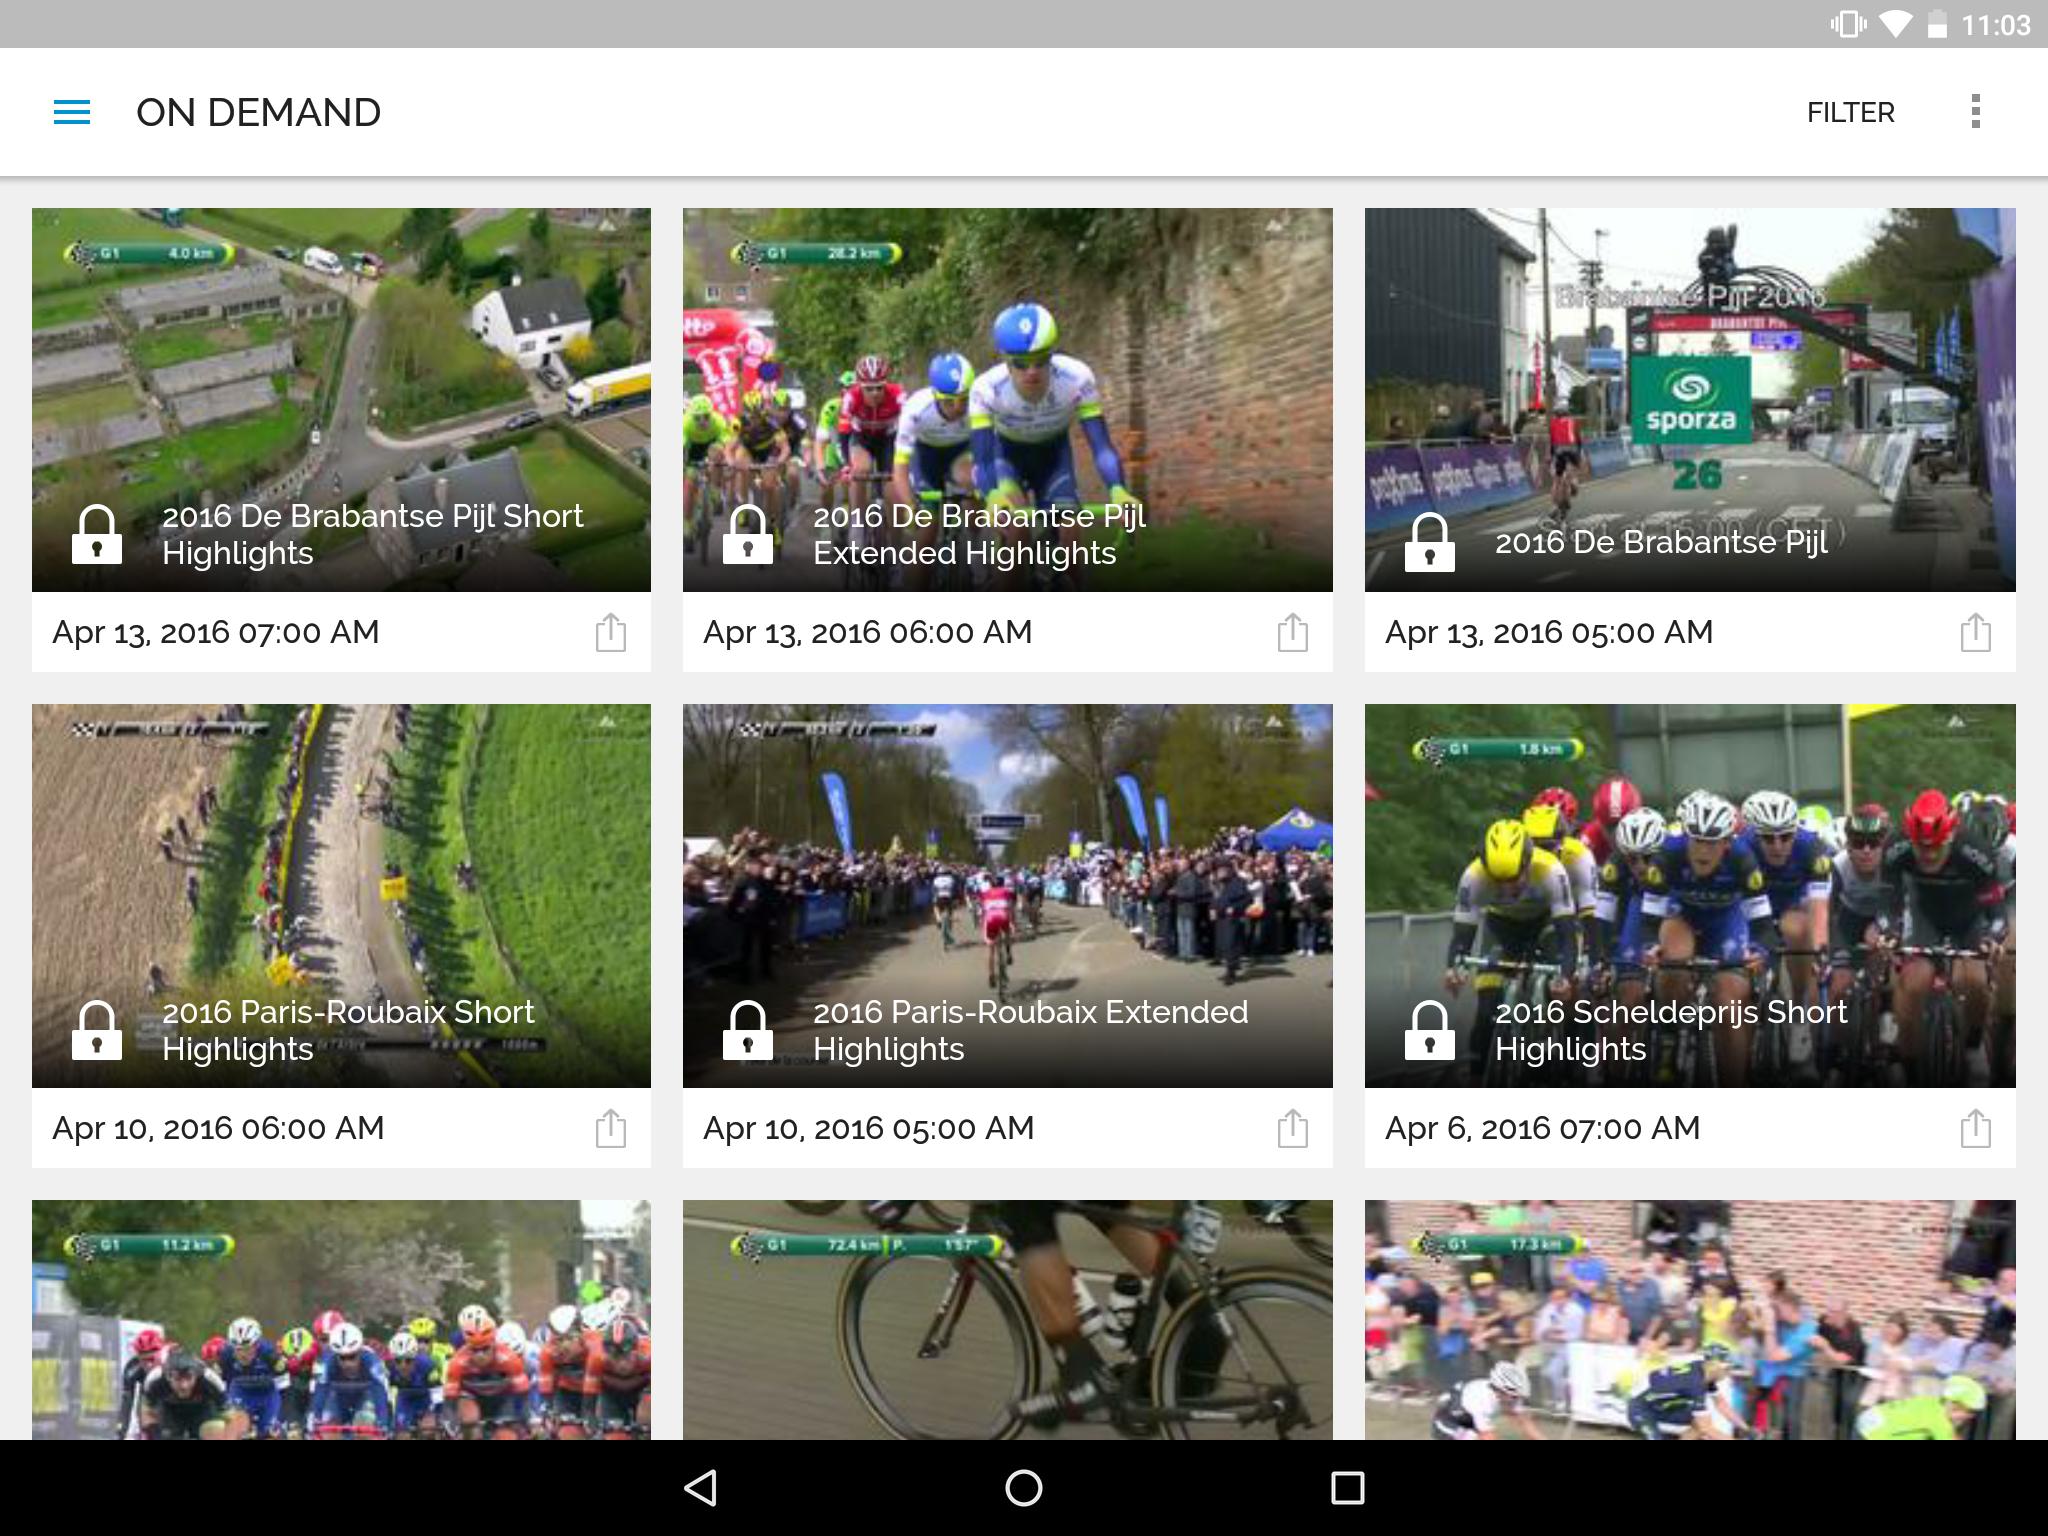2048x1536 pixels.
Task: Open the aerial farm thumbnail of De Brabantse Pijl Short
Action: pos(341,400)
